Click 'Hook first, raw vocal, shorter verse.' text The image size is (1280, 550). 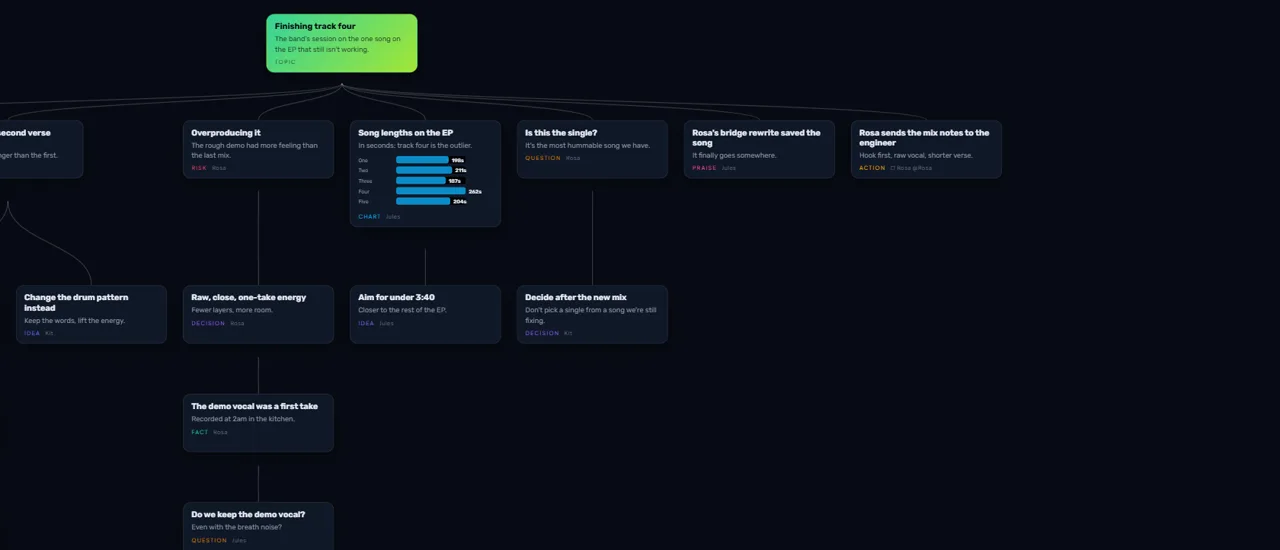915,155
